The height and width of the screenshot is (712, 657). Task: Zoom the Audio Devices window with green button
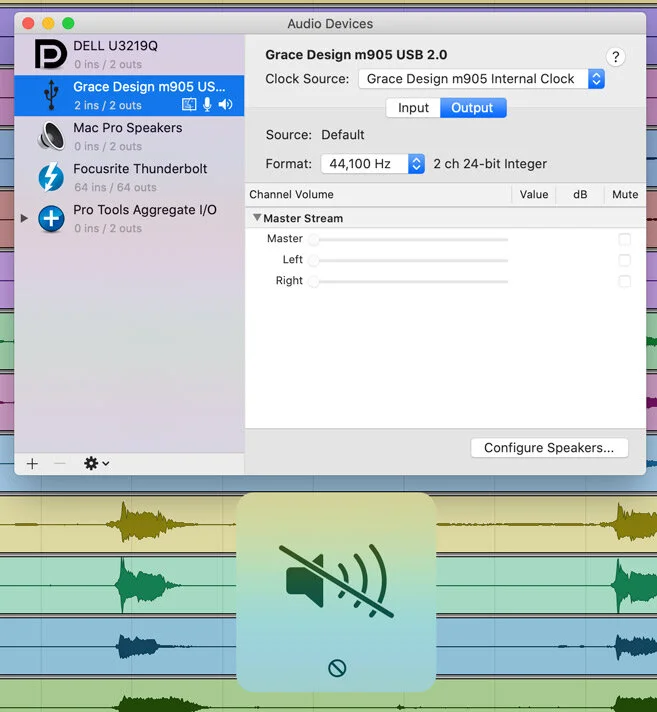(68, 23)
